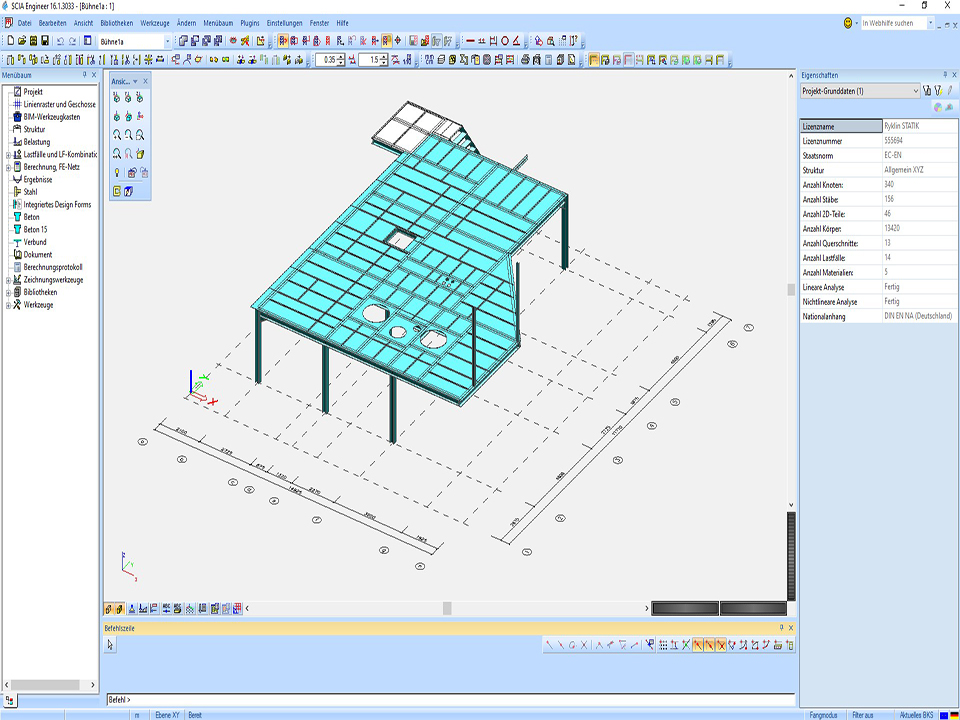Open the Bühne1a project dropdown
Image resolution: width=960 pixels, height=720 pixels.
tap(167, 41)
